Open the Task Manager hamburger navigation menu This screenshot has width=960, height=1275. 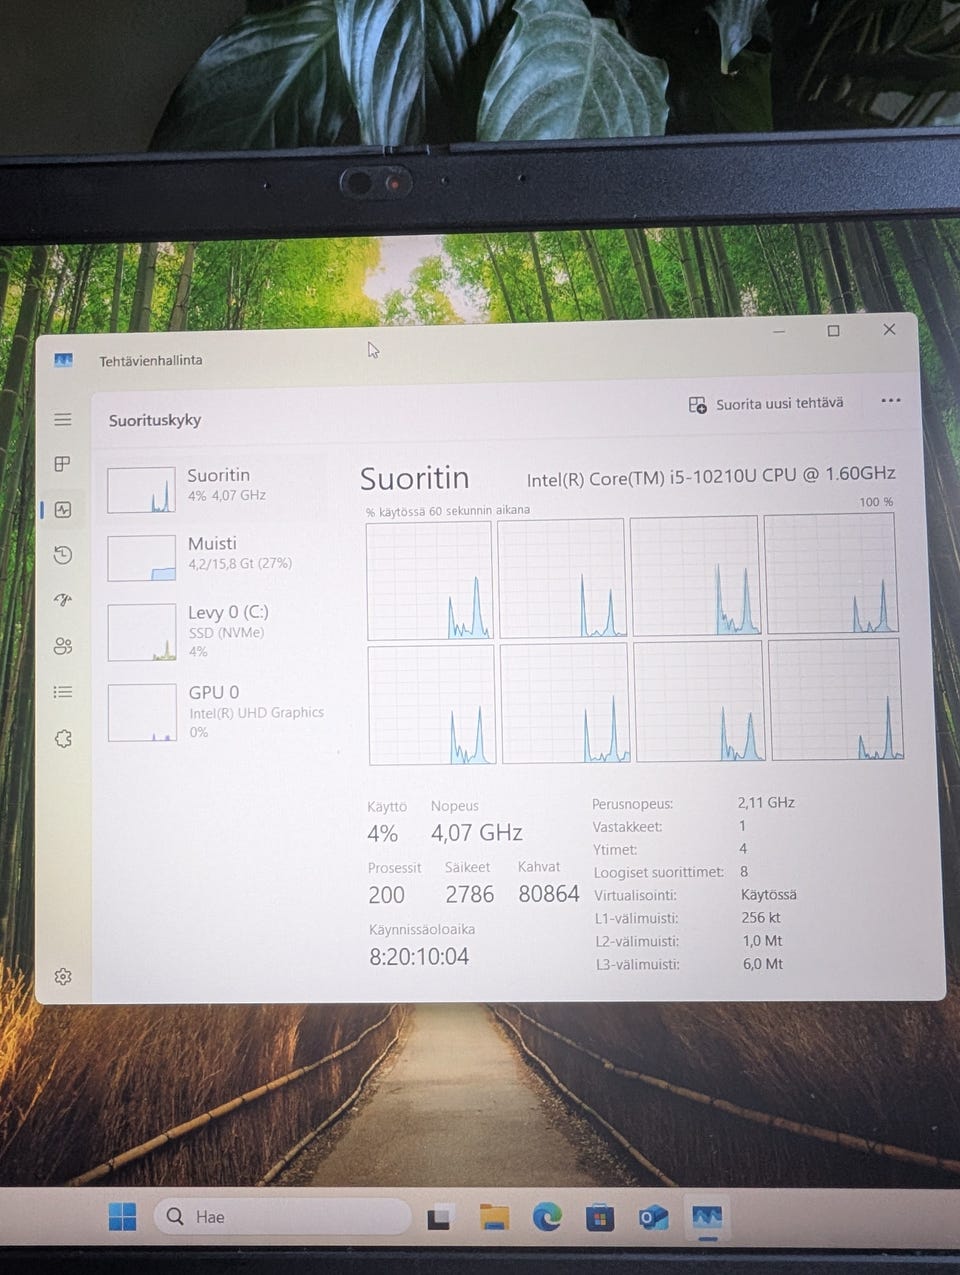(x=63, y=419)
